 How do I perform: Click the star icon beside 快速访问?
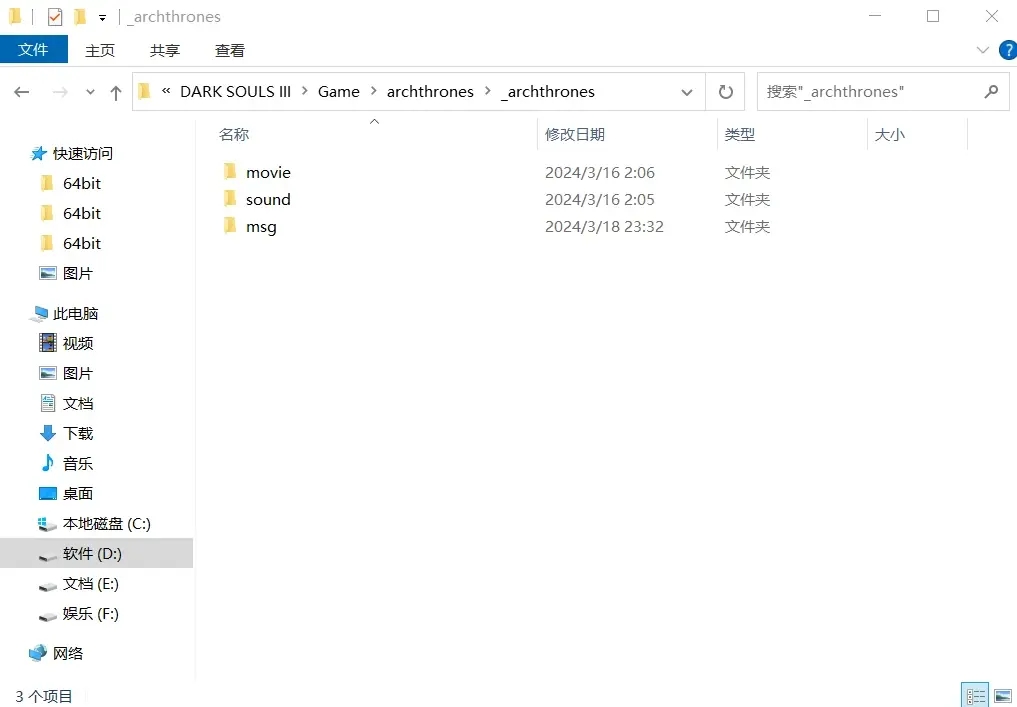(x=39, y=154)
